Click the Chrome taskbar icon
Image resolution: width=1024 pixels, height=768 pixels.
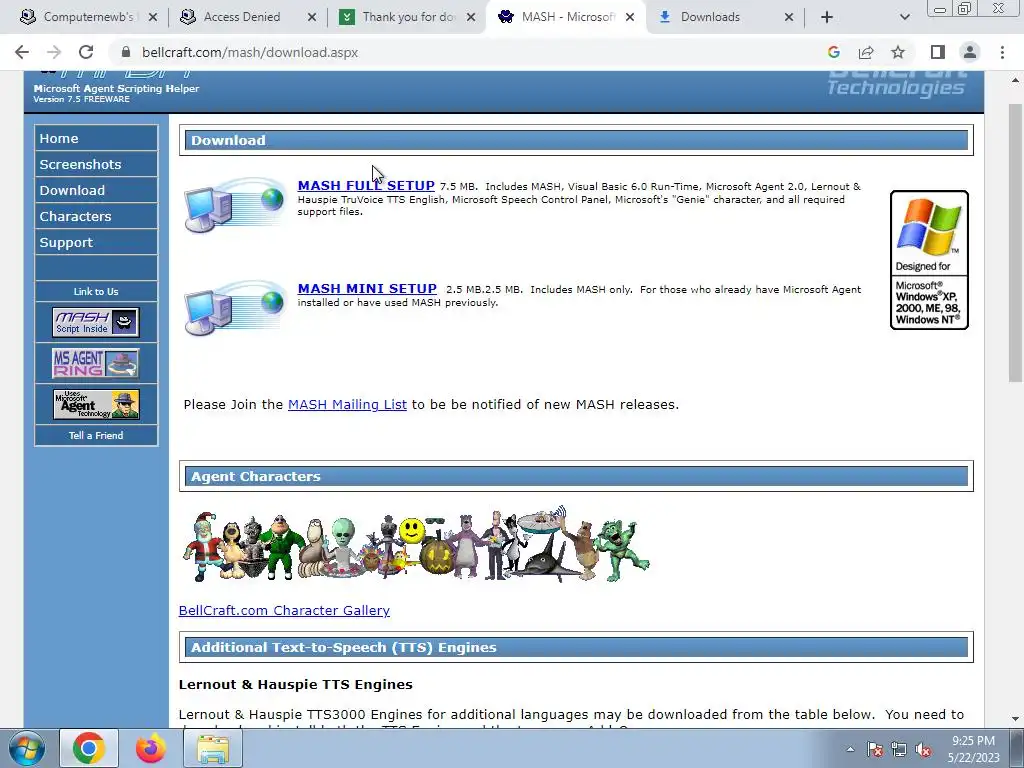tap(89, 748)
